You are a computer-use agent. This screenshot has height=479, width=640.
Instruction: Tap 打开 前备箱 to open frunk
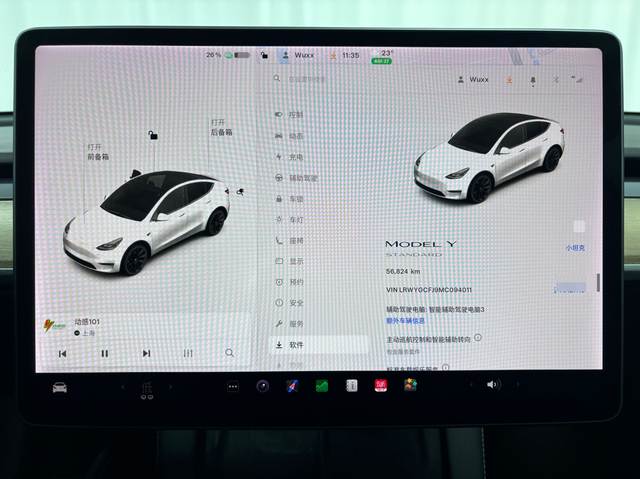(x=98, y=152)
